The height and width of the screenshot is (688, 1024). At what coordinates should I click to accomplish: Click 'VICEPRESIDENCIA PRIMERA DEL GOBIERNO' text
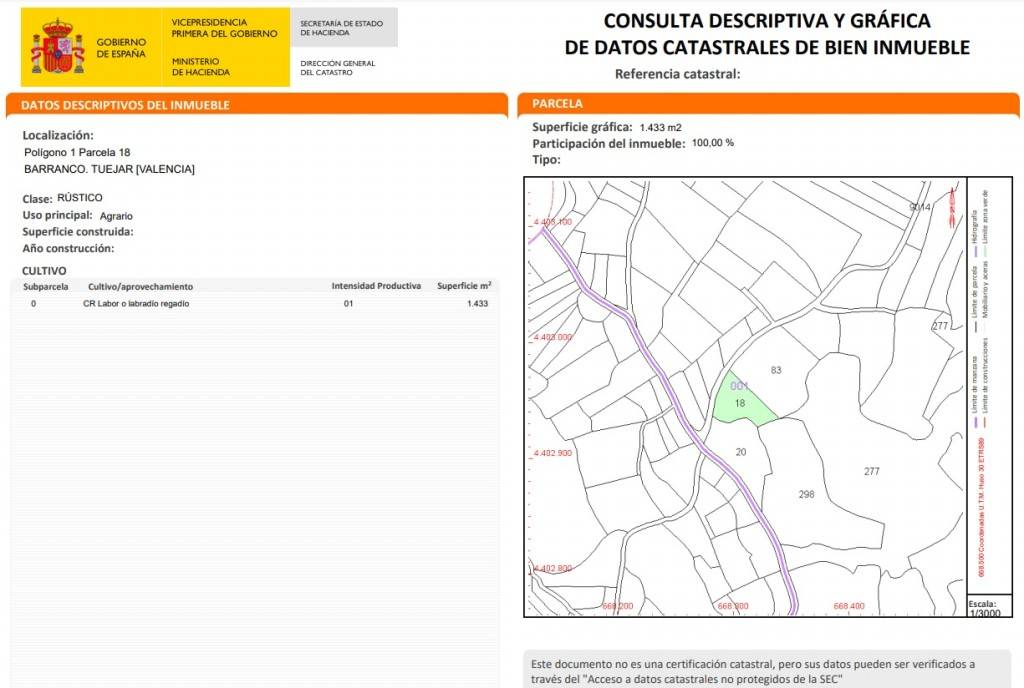tap(224, 28)
